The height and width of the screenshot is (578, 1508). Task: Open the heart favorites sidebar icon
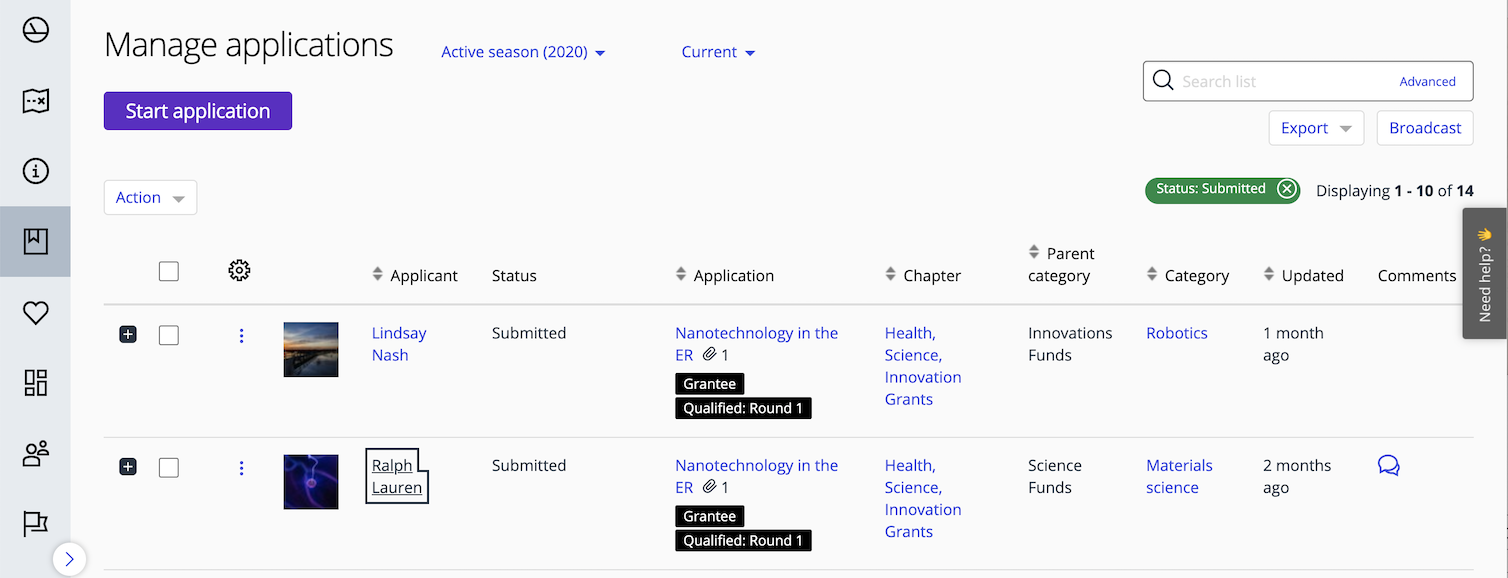pyautogui.click(x=36, y=313)
